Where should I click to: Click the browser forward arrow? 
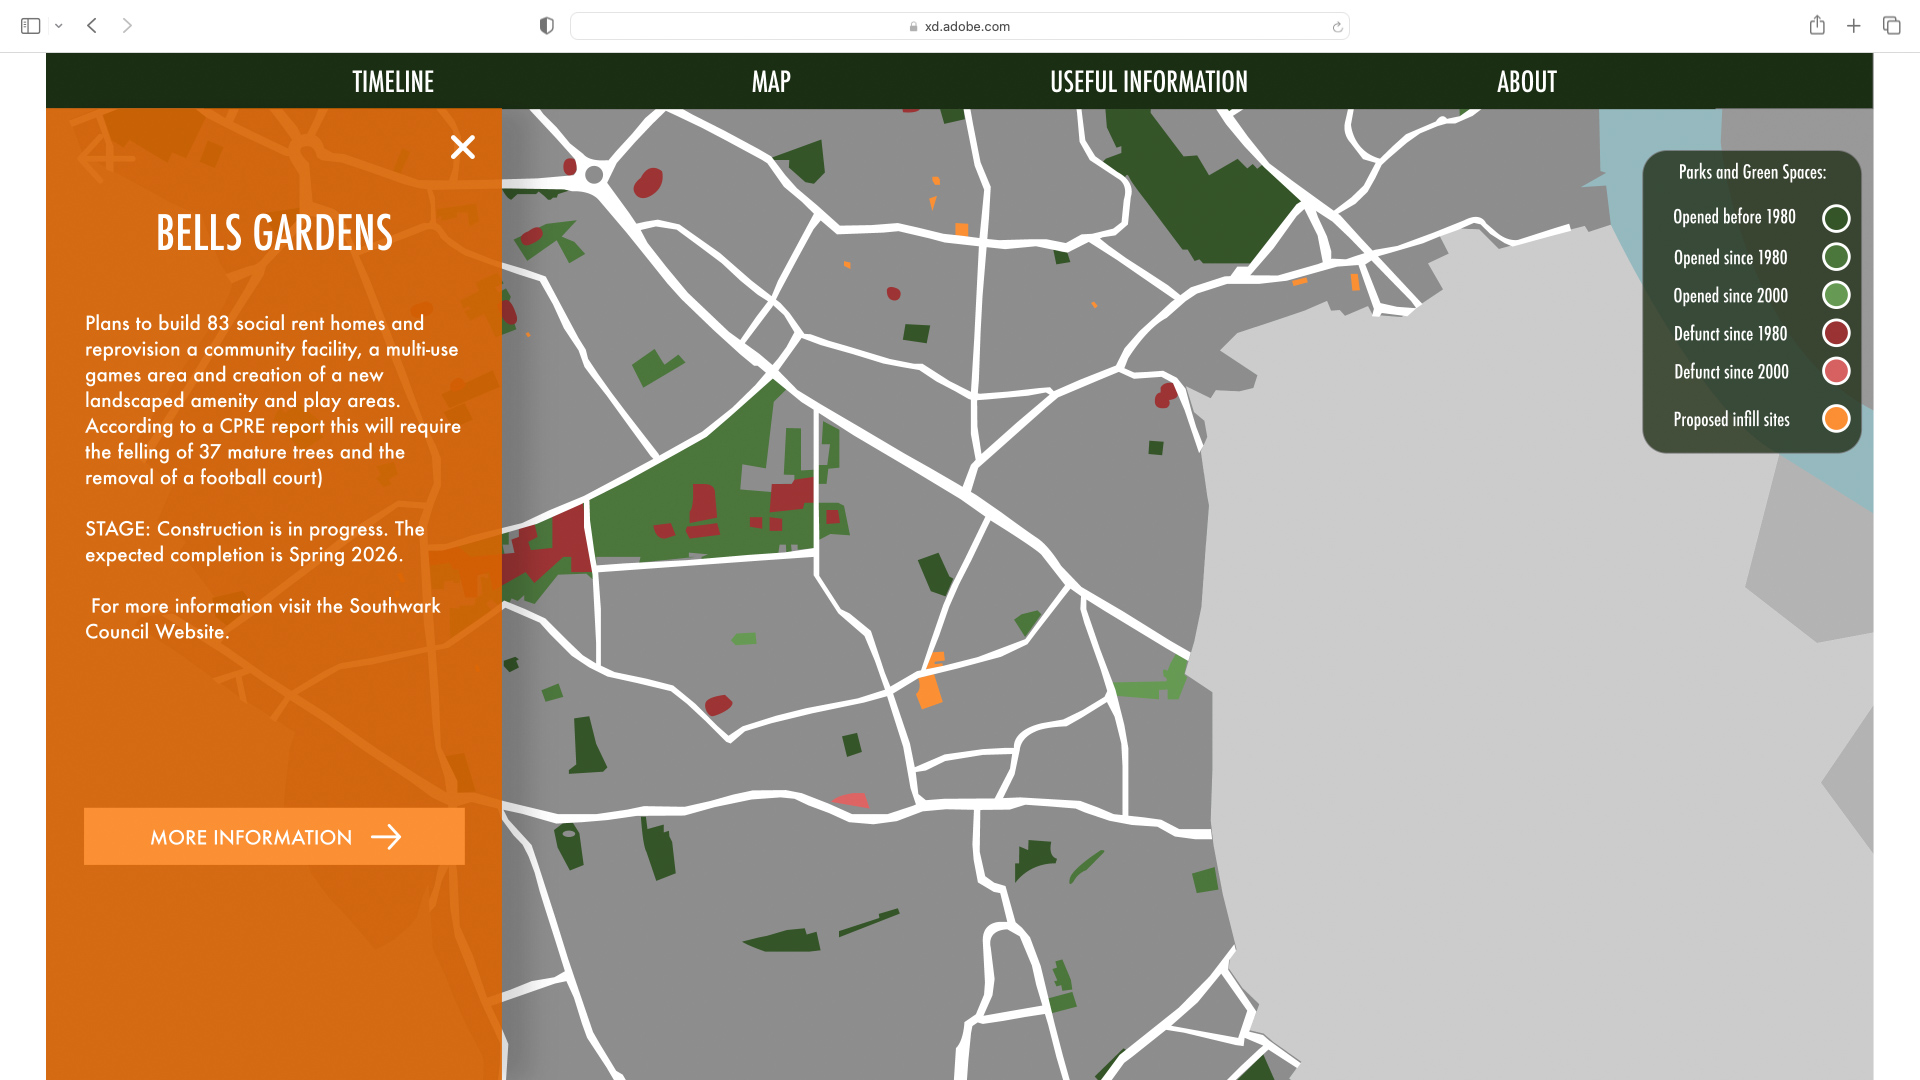[127, 26]
